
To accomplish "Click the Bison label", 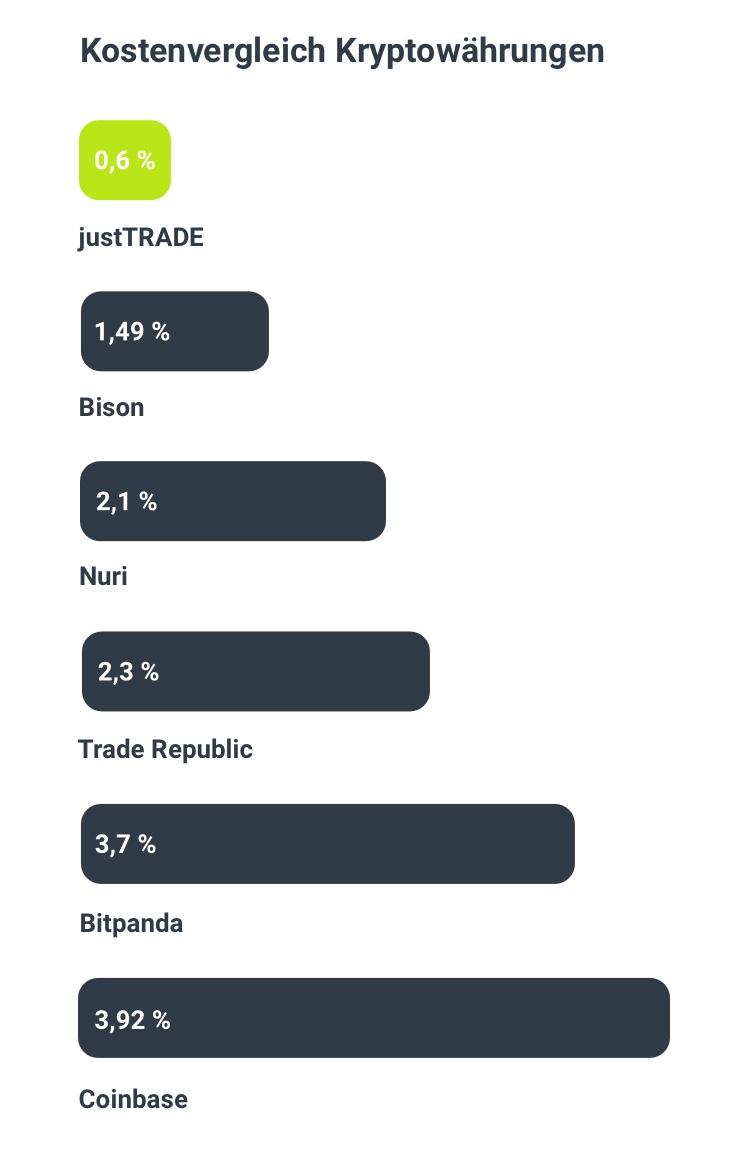I will tap(111, 407).
